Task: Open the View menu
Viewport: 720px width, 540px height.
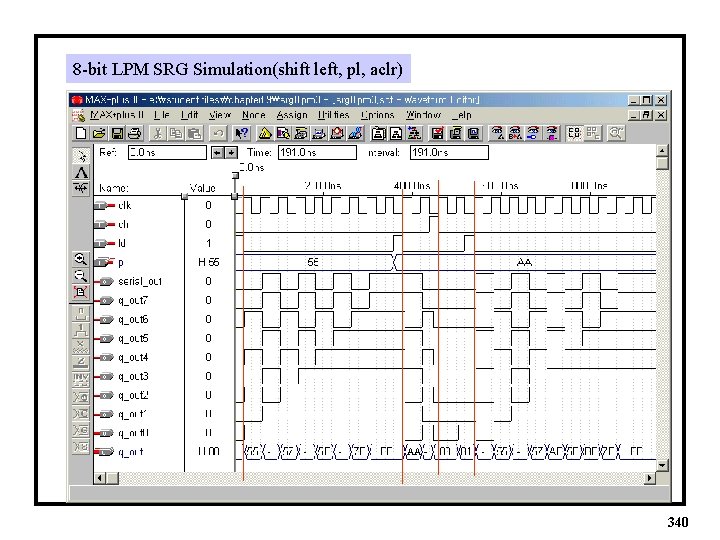Action: click(x=219, y=115)
